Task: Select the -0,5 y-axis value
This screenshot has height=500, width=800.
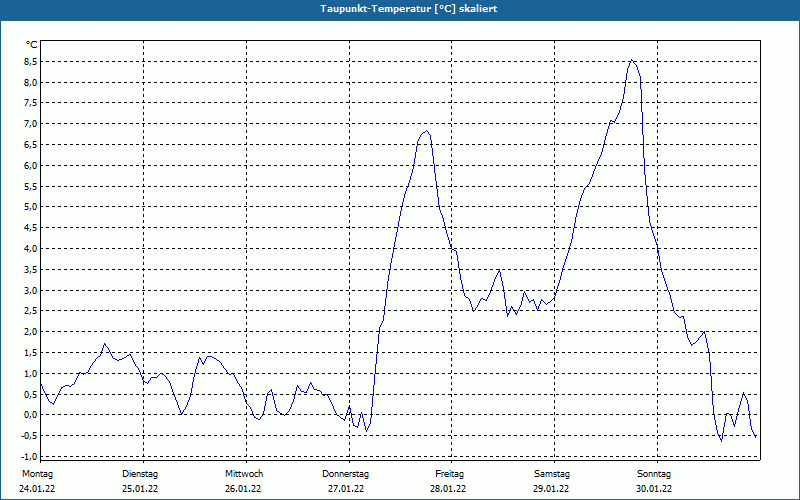Action: point(29,436)
